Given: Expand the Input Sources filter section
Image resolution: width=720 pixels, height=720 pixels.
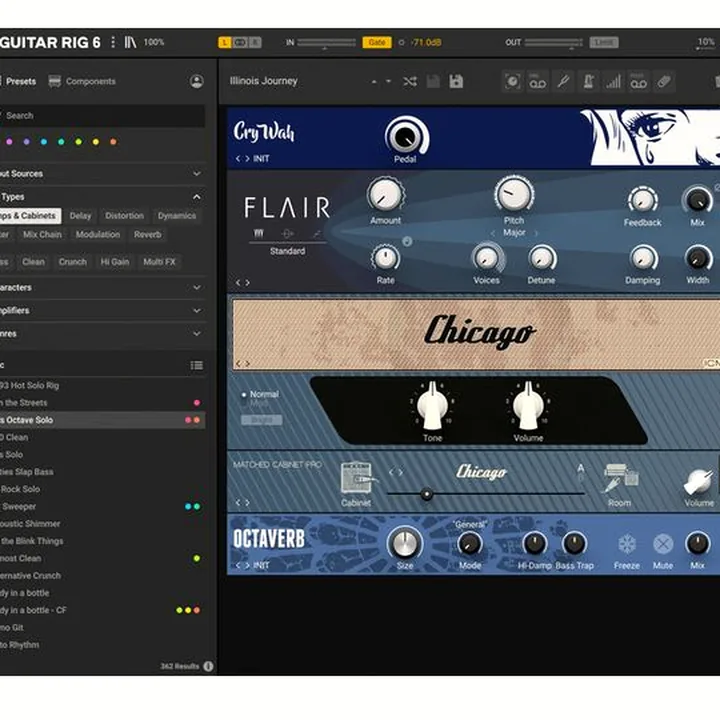Looking at the screenshot, I should [x=102, y=174].
